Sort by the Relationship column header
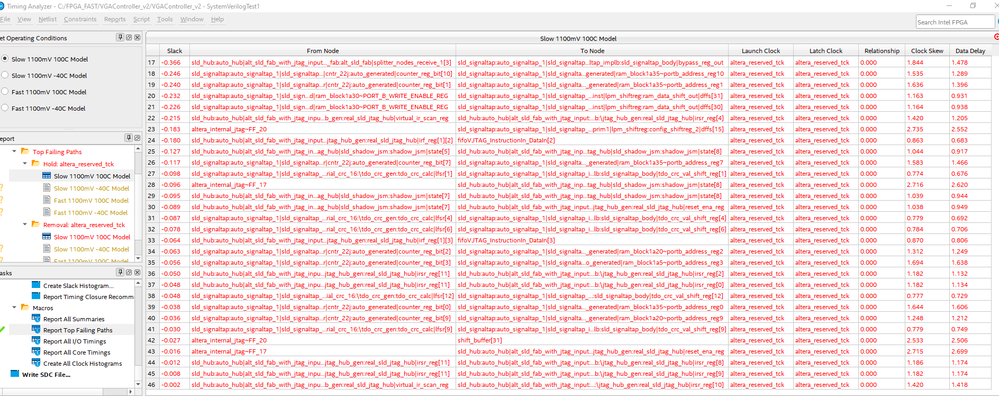Viewport: 999px width, 396px height. click(882, 50)
